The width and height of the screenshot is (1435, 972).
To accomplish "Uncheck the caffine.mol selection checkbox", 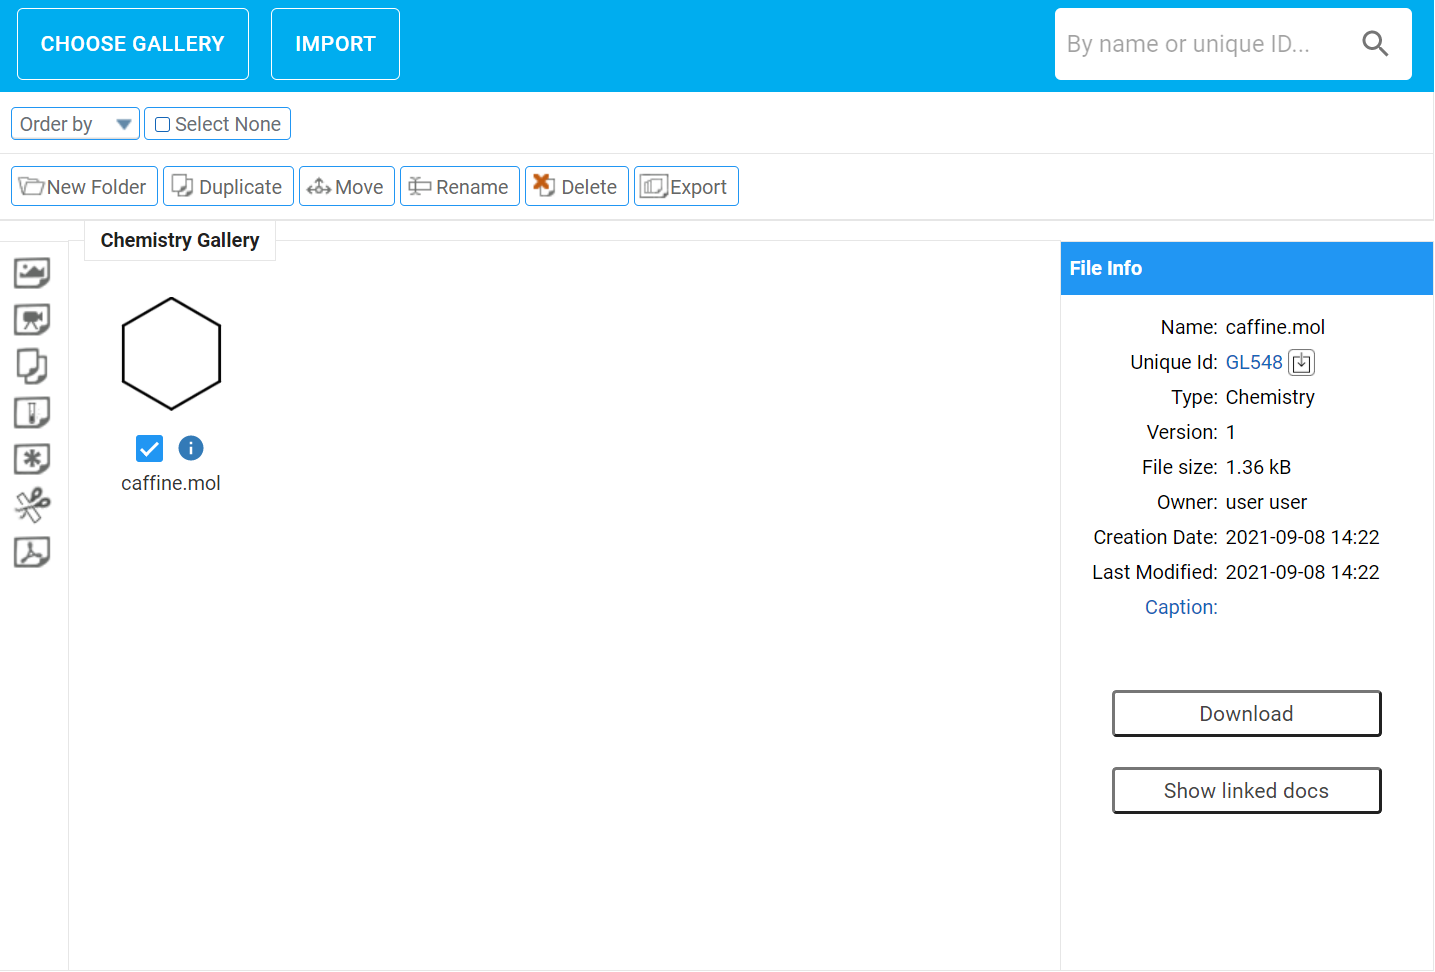I will click(x=149, y=448).
